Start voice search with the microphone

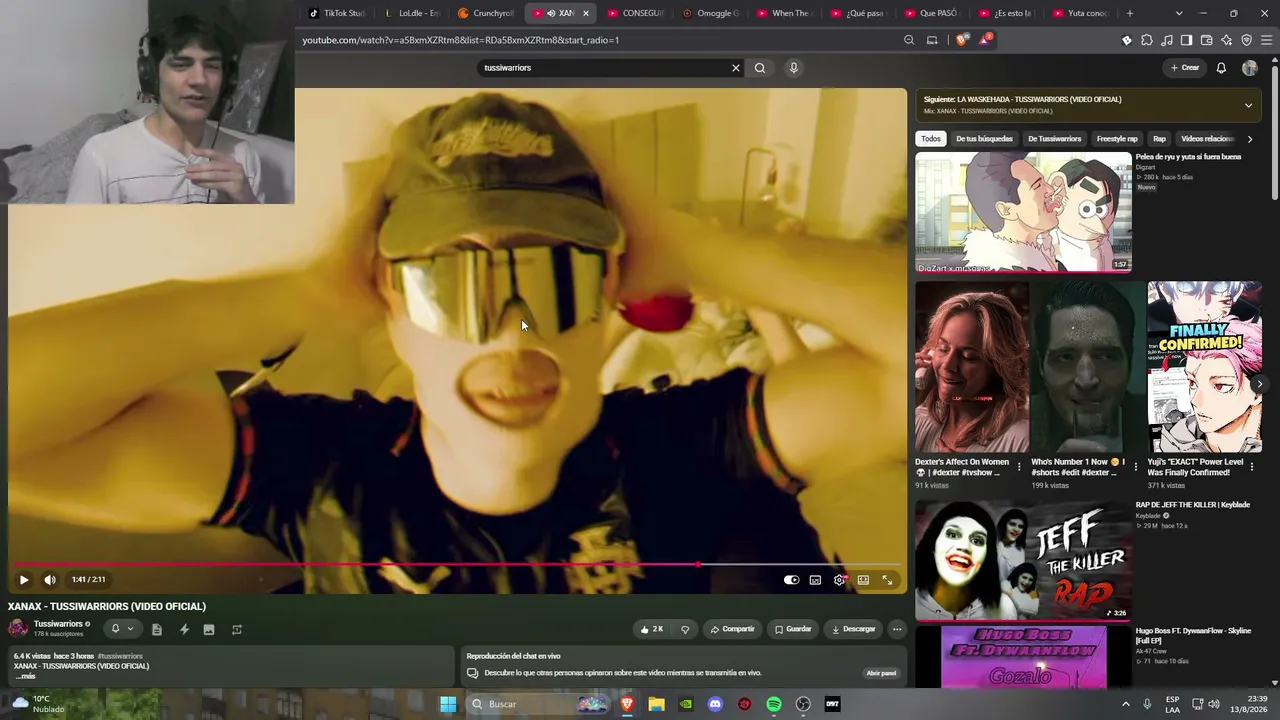coord(794,68)
